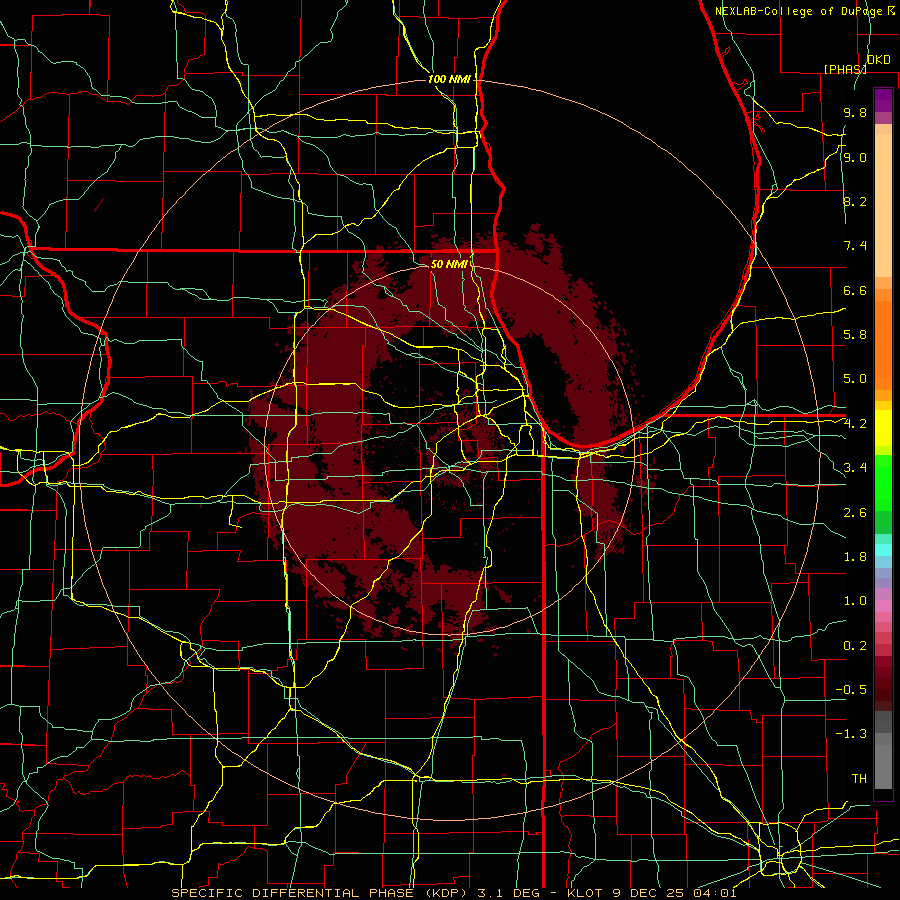Pick the pink segment near 1.0 on the color bar
Viewport: 900px width, 900px height.
point(883,606)
